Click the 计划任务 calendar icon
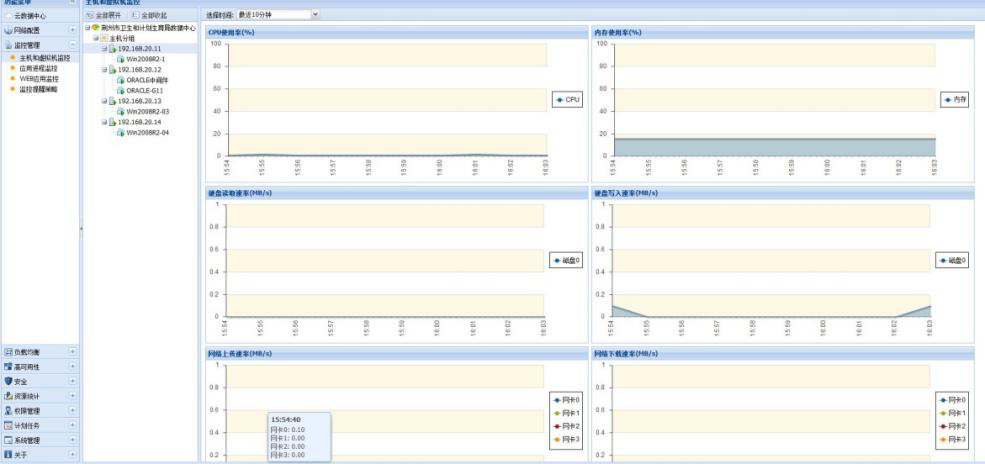The width and height of the screenshot is (985, 464). (8, 425)
